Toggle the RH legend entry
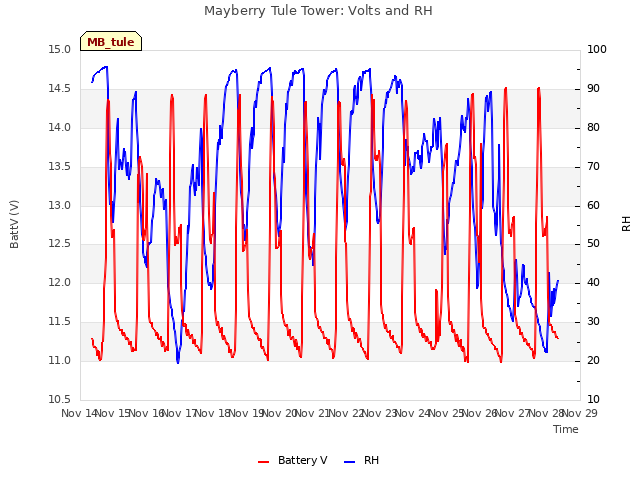The image size is (640, 480). pos(362,460)
